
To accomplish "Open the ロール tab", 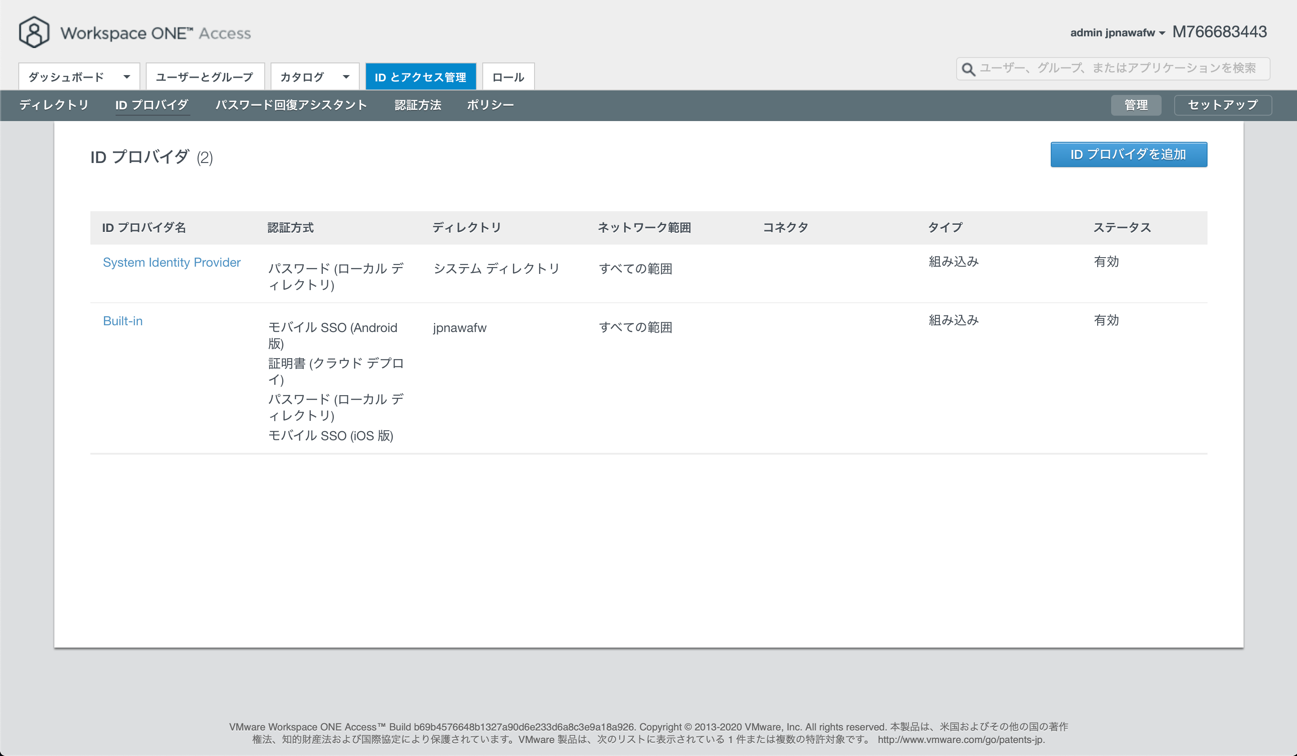I will click(508, 77).
